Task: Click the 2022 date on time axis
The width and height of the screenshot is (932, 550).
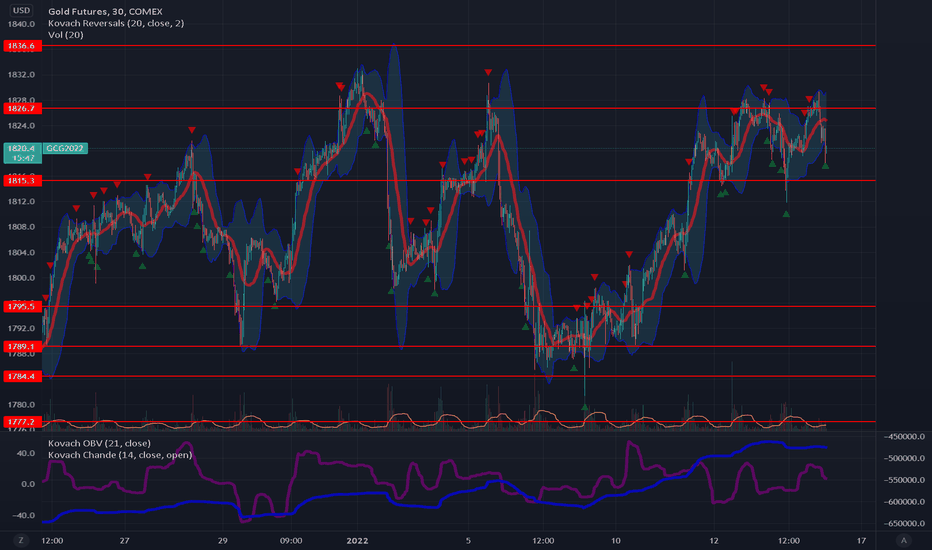Action: pos(357,540)
